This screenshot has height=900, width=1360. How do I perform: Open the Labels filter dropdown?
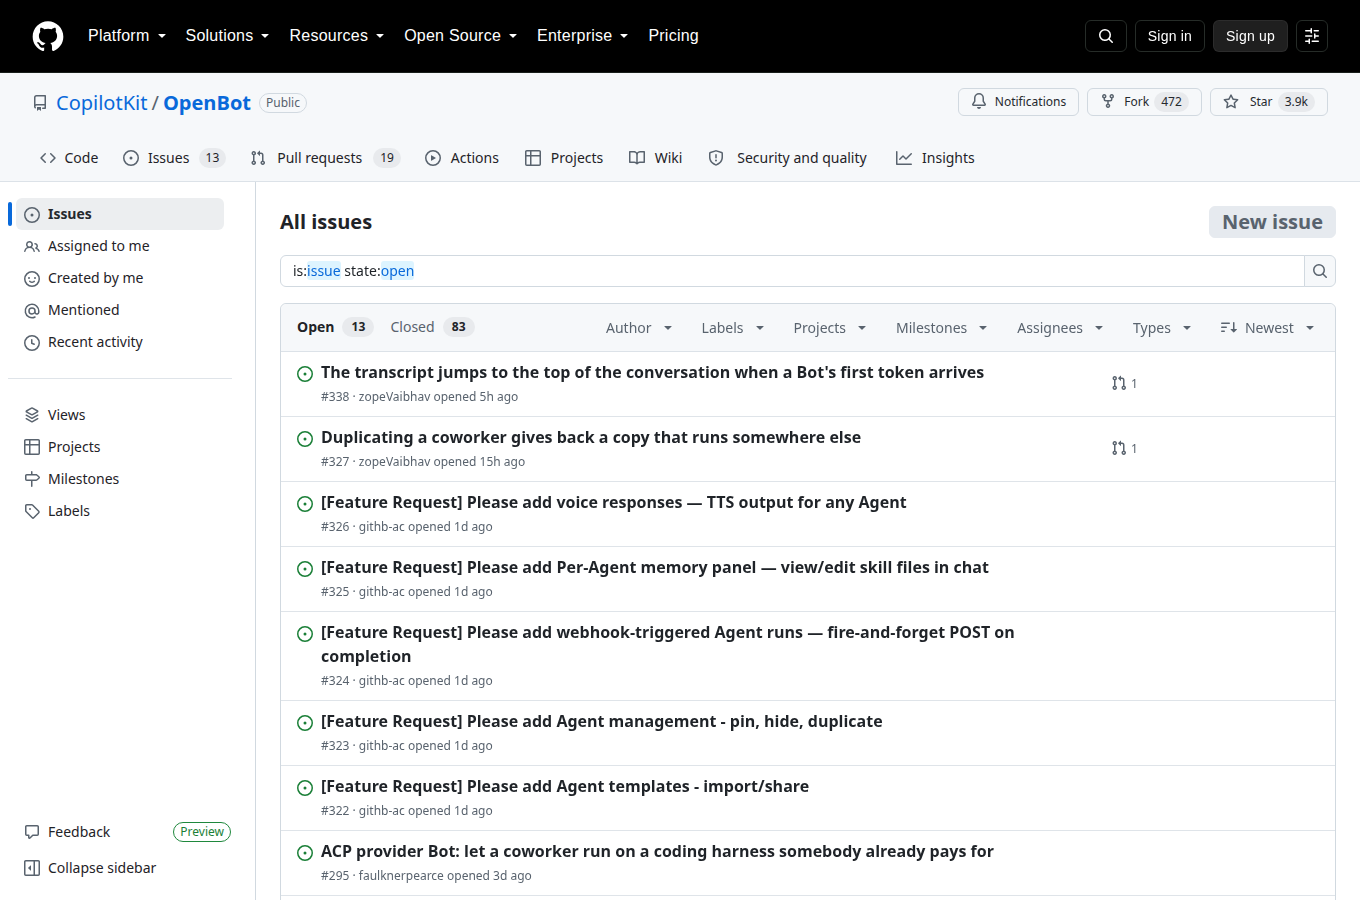[x=733, y=328]
